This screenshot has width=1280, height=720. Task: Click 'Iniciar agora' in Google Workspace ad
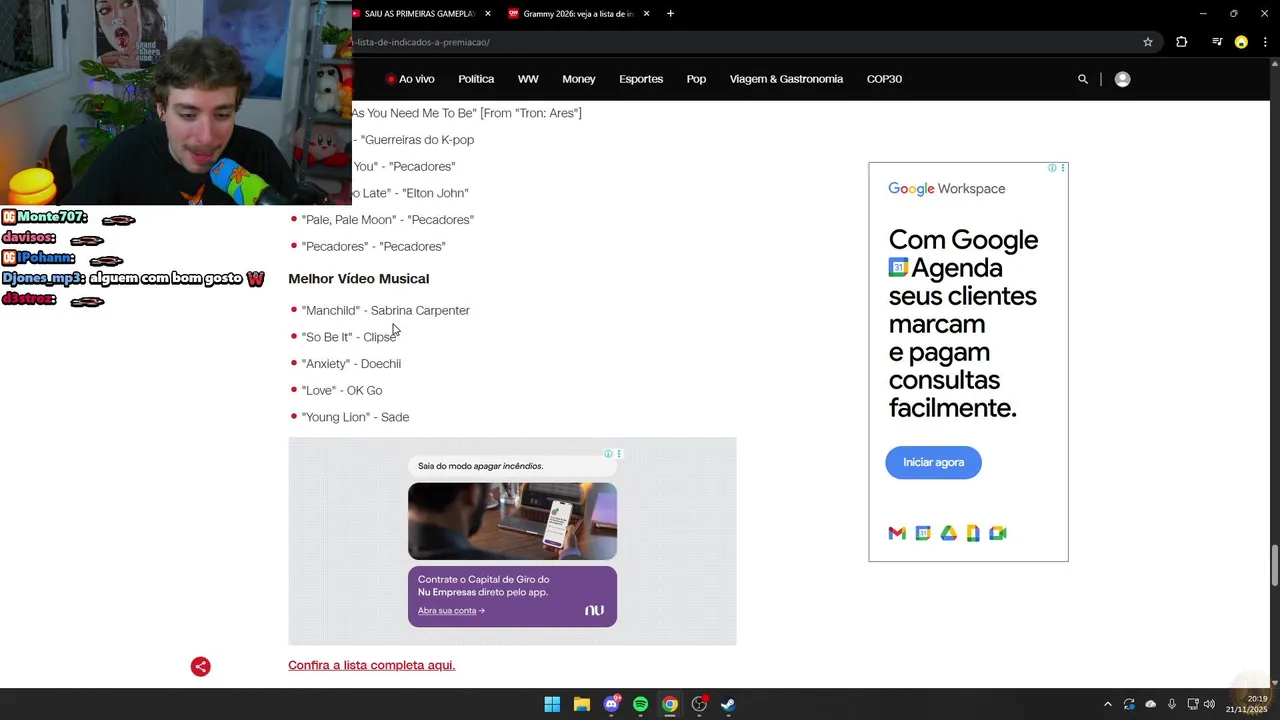(933, 462)
